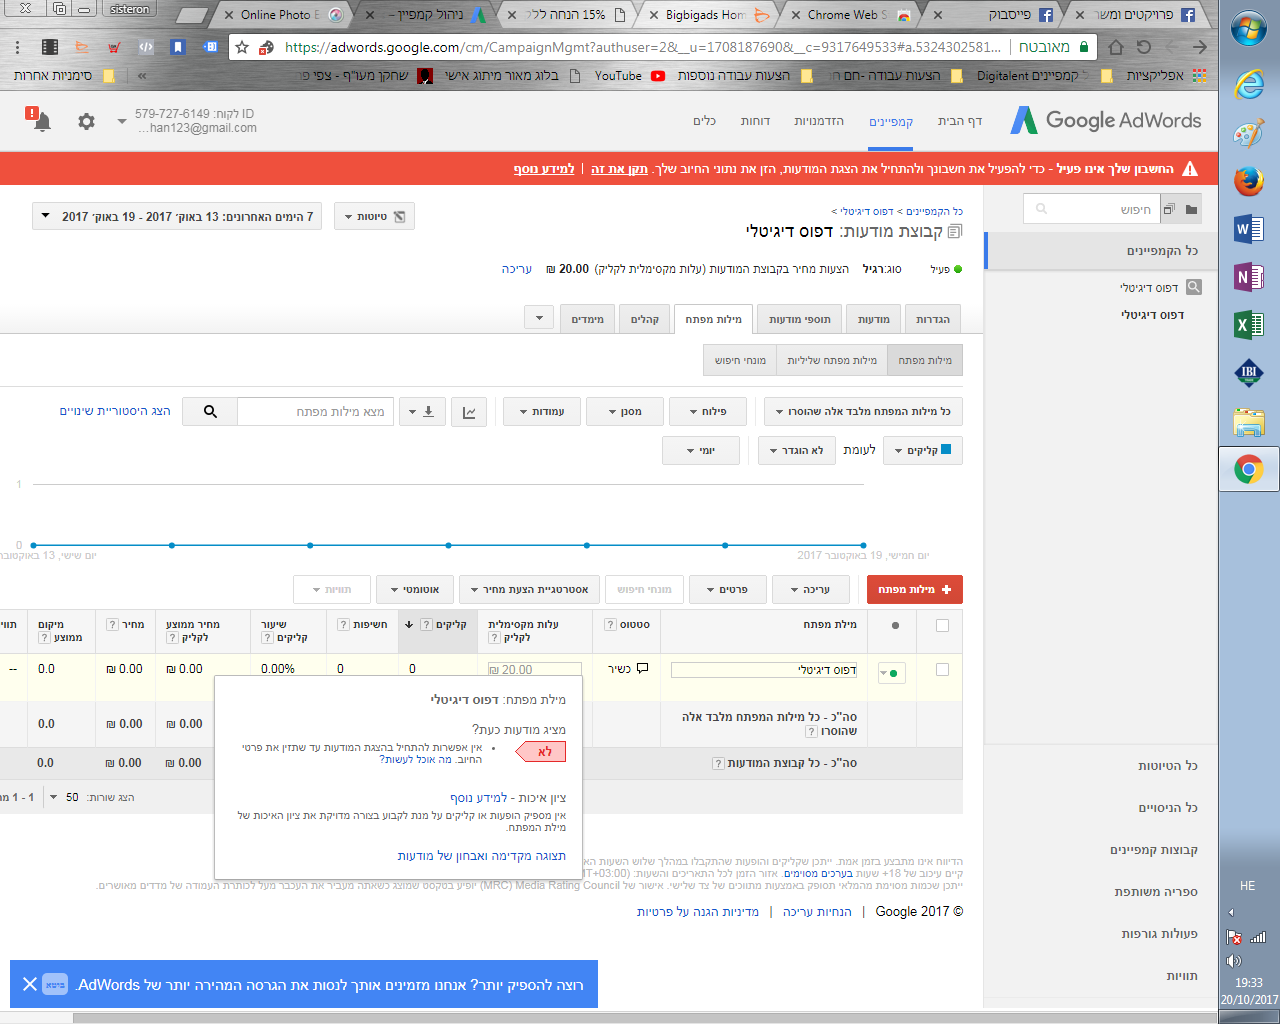Click the bookmark star in the address bar
1280x1024 pixels.
coord(242,47)
